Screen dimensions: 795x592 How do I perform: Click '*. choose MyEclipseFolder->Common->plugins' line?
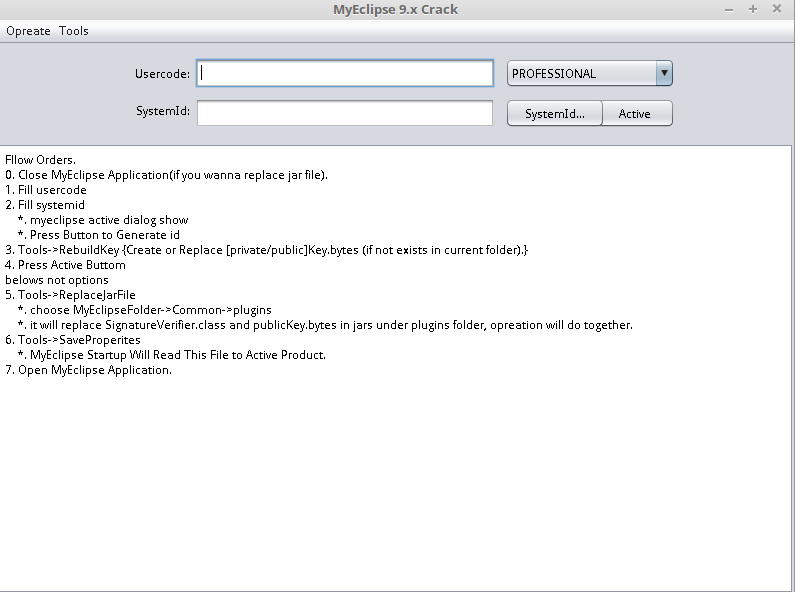click(x=145, y=310)
